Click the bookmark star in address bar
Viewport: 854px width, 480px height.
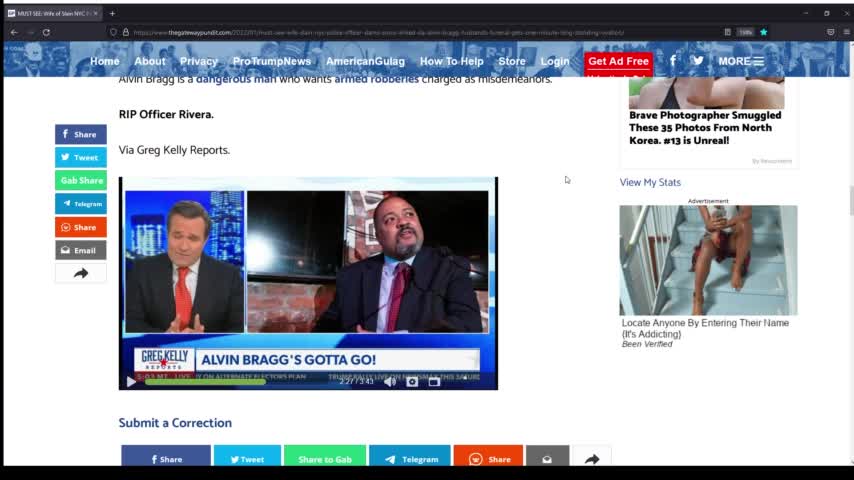click(764, 32)
